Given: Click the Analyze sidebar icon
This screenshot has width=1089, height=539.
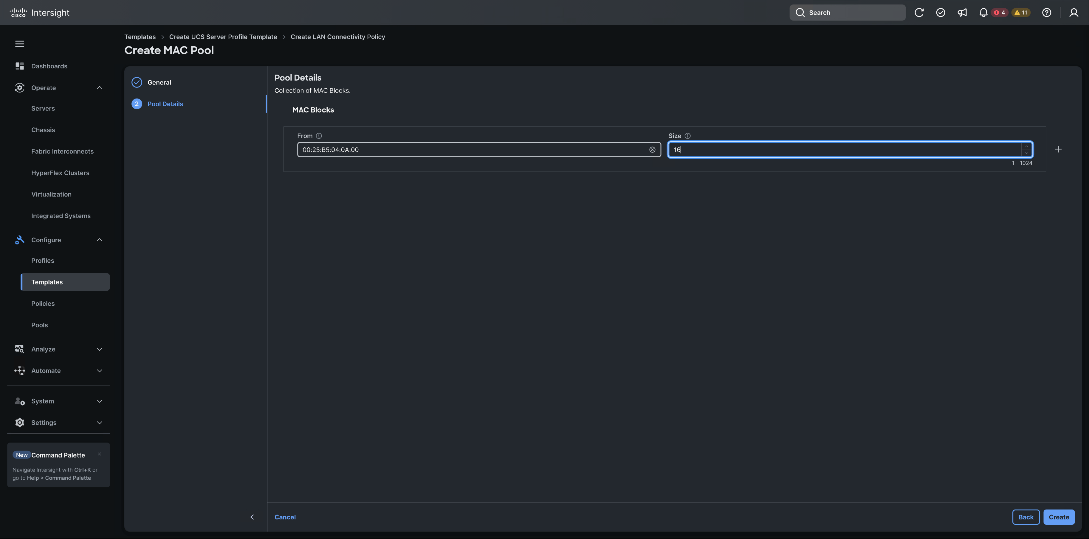Looking at the screenshot, I should 19,349.
